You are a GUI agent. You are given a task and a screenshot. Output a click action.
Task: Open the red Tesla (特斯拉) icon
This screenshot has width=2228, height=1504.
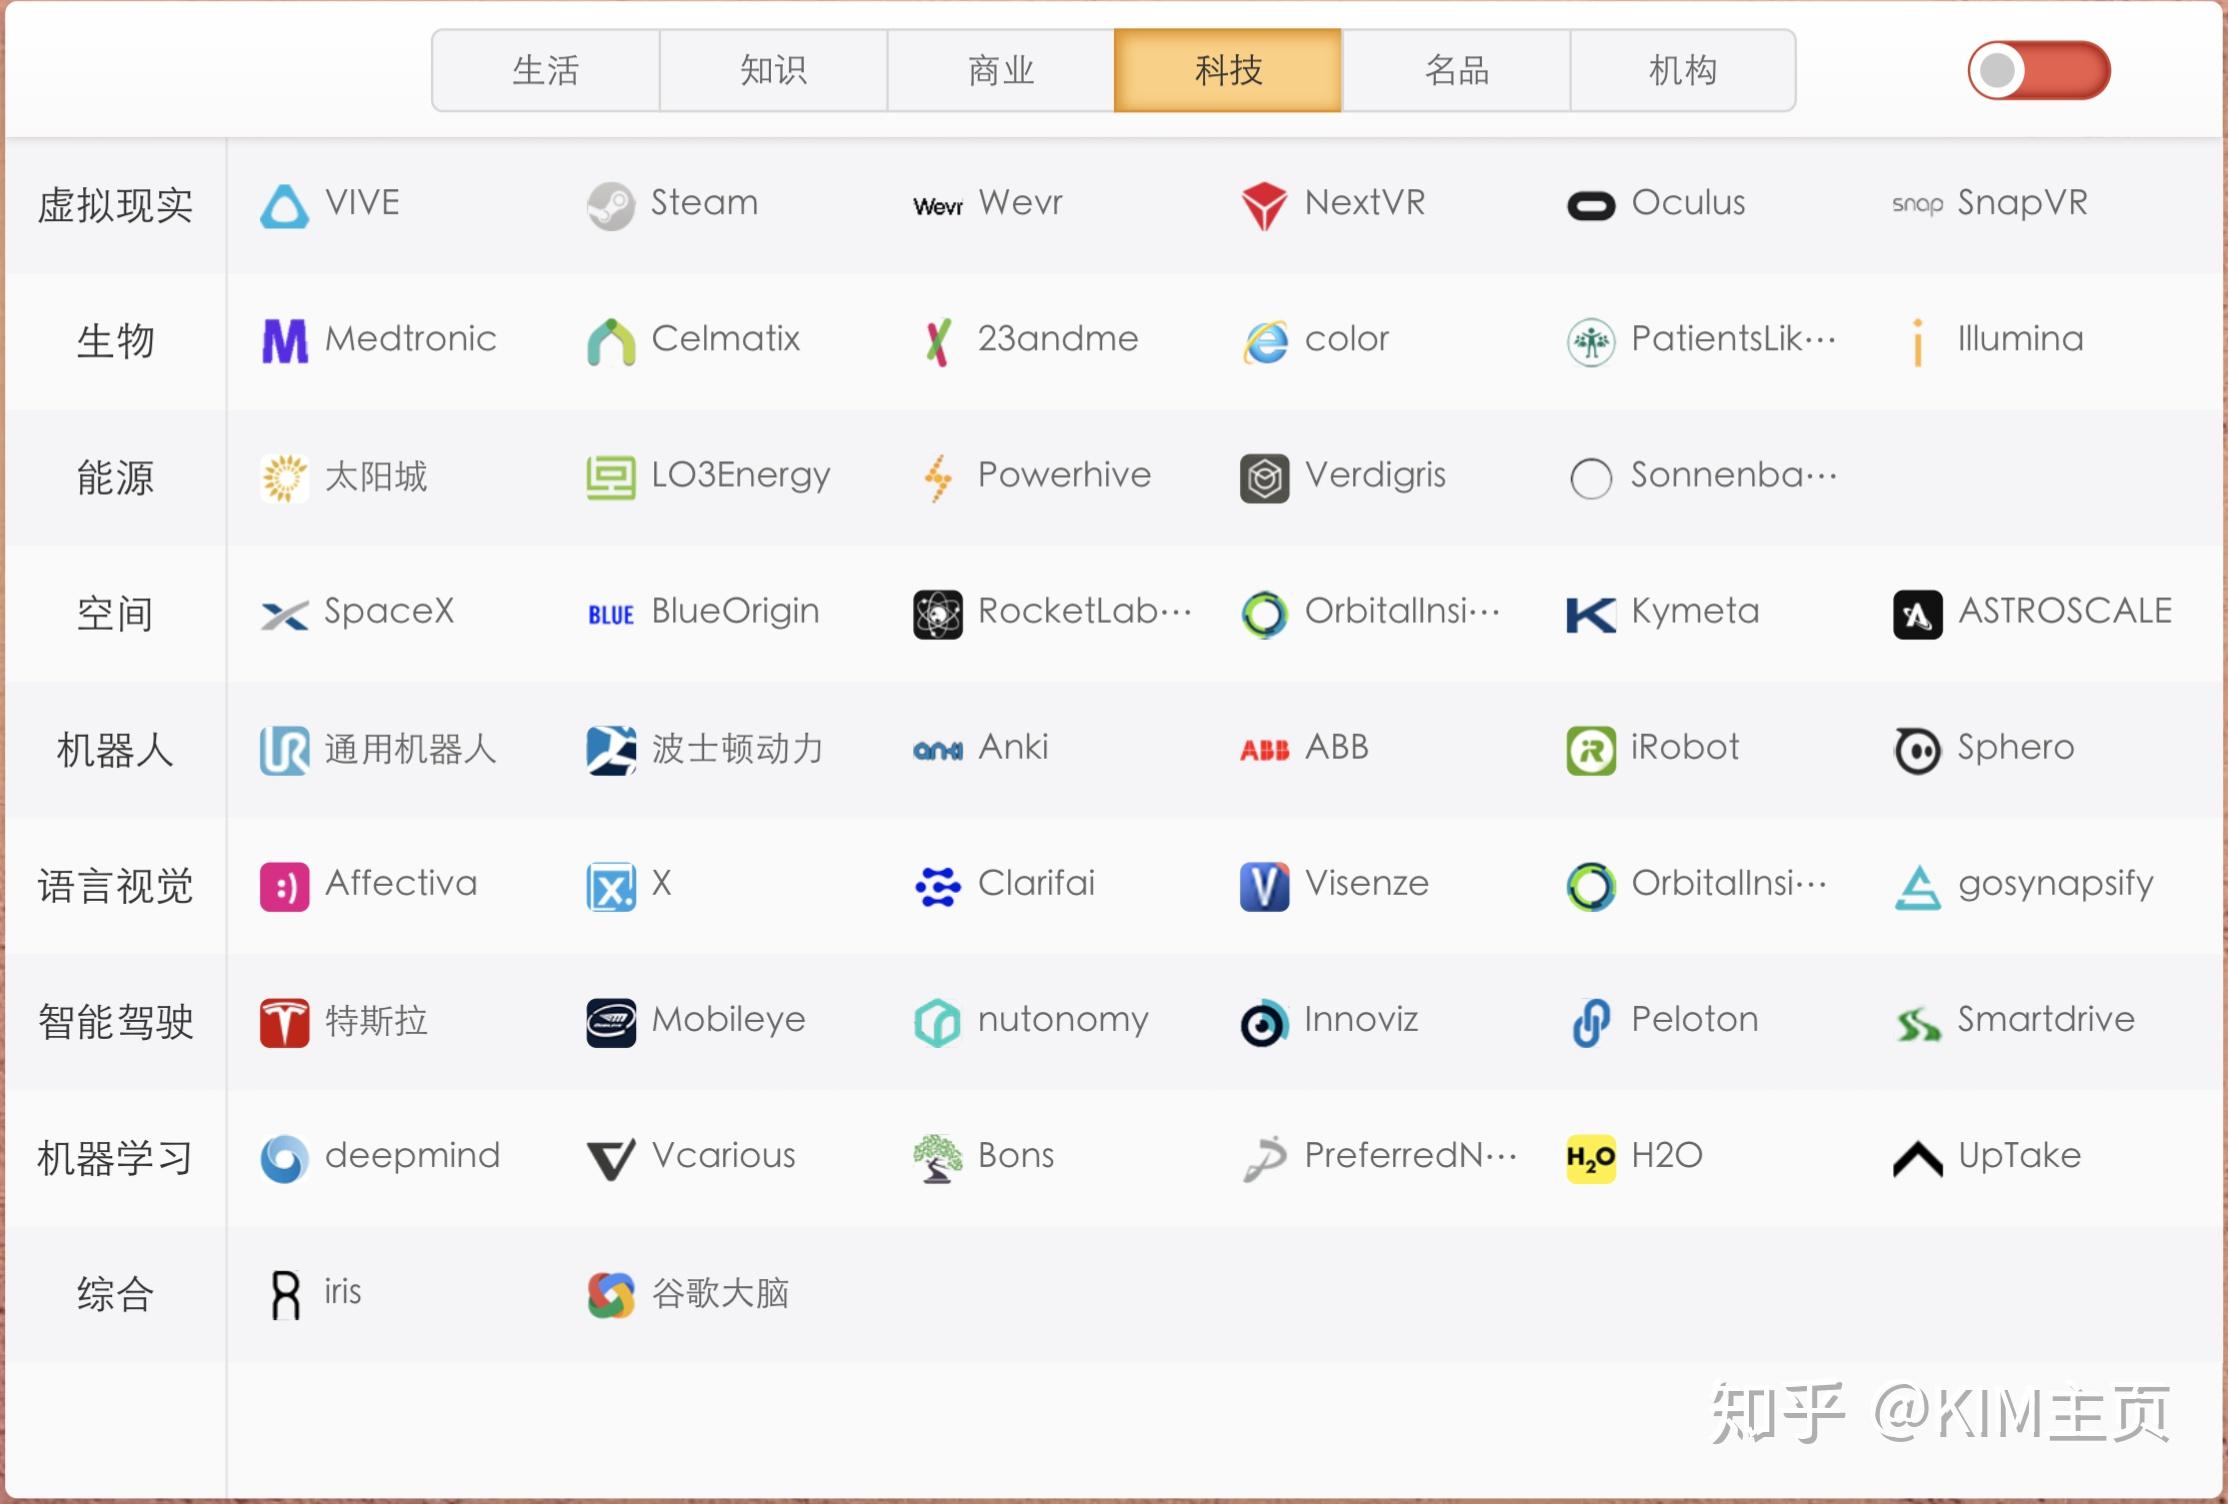pyautogui.click(x=284, y=1022)
